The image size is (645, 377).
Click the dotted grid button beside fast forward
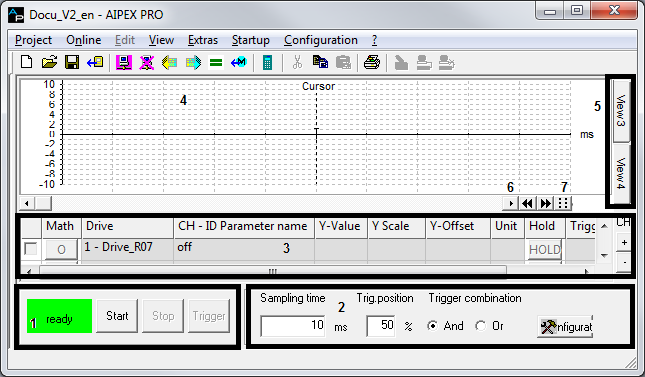pyautogui.click(x=563, y=203)
